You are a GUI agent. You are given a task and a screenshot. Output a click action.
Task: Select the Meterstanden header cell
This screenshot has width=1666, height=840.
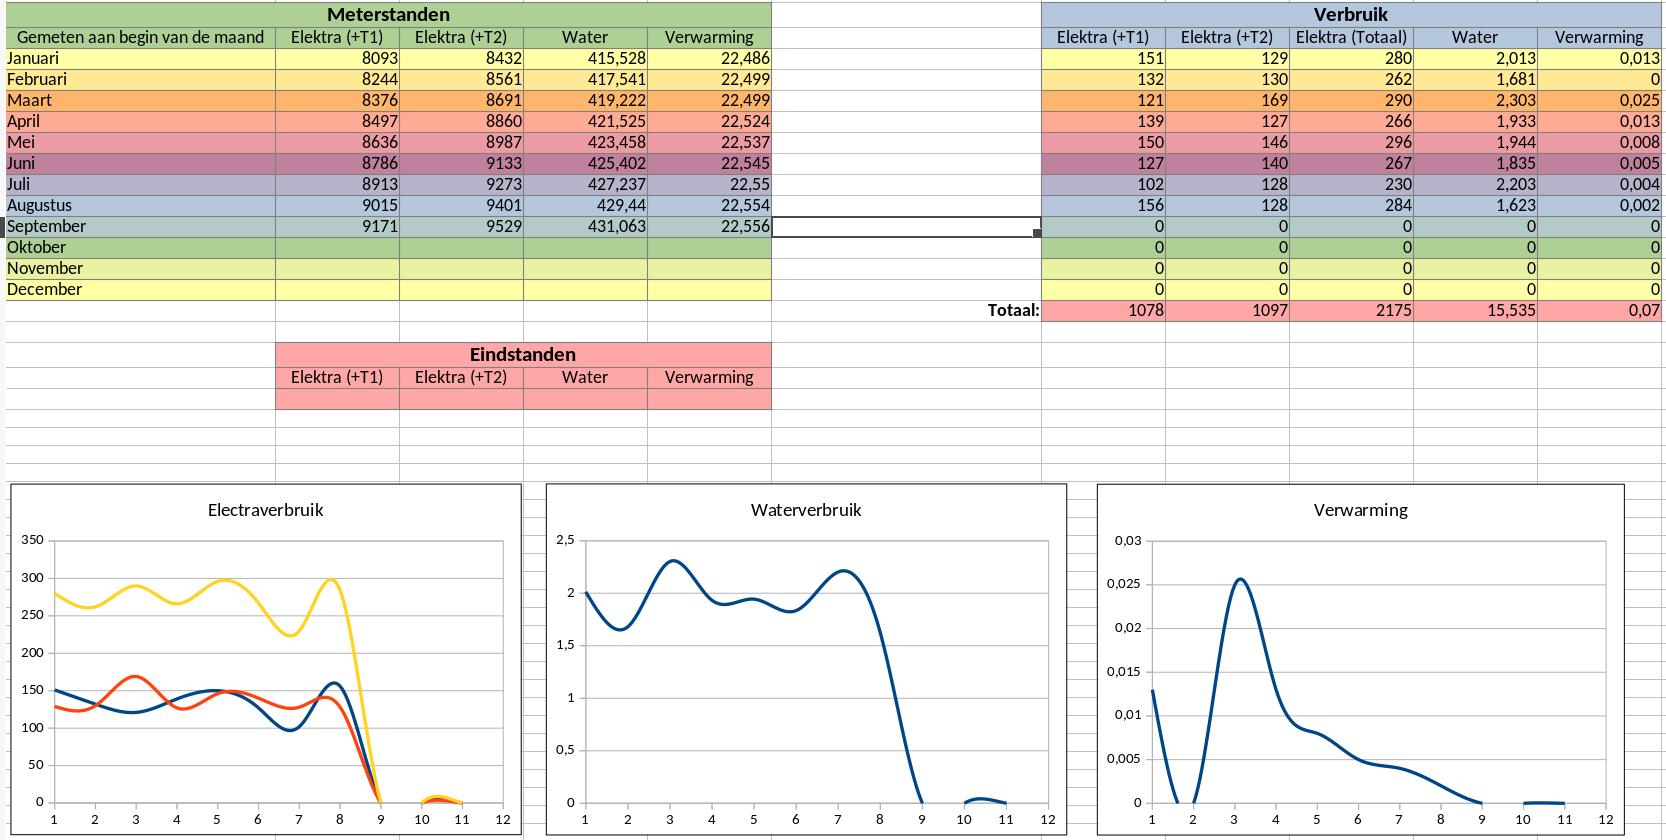[388, 15]
